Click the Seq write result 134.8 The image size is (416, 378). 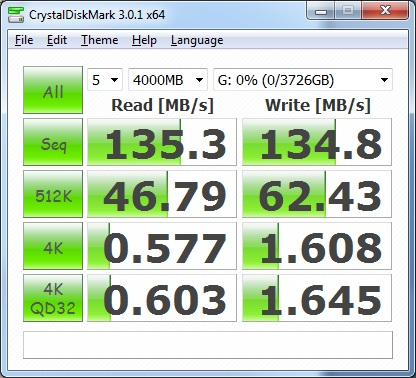tap(317, 142)
